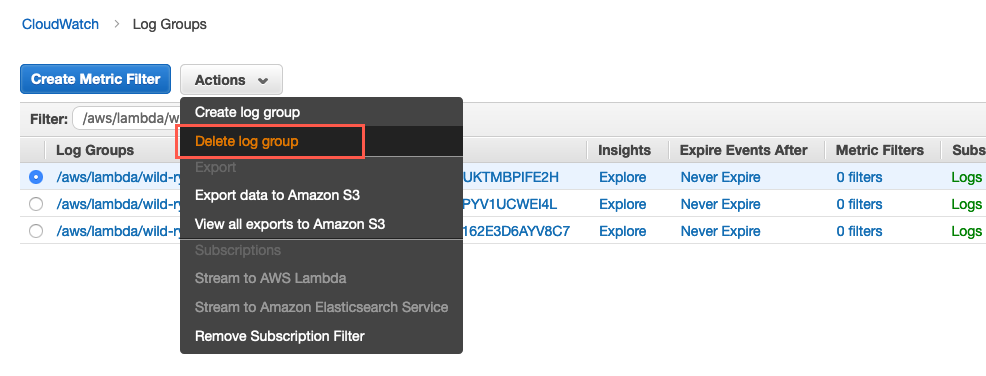
Task: Choose Remove Subscription Filter option
Action: 280,336
